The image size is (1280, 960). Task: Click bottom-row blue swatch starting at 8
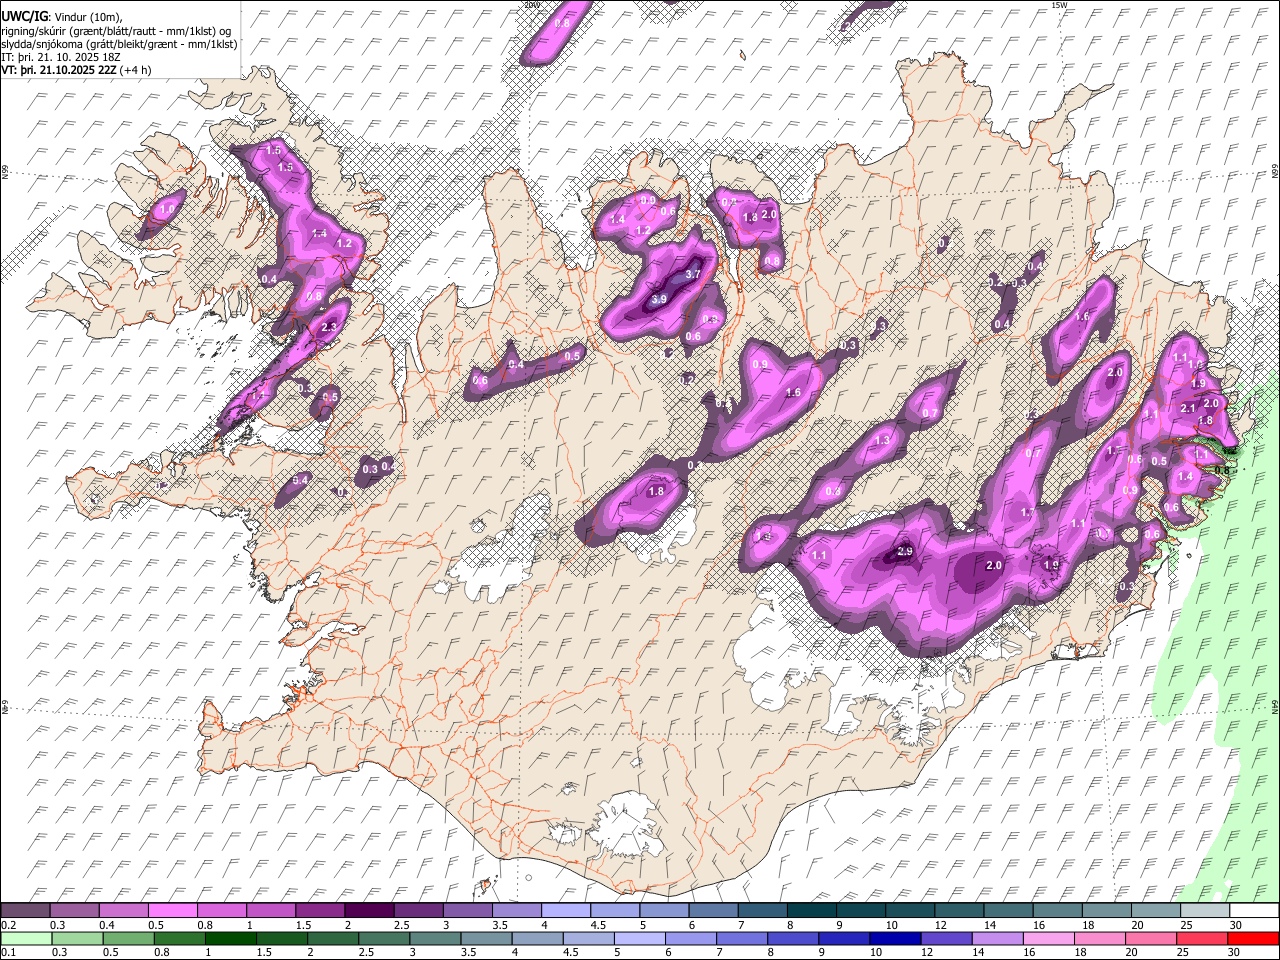click(x=793, y=938)
